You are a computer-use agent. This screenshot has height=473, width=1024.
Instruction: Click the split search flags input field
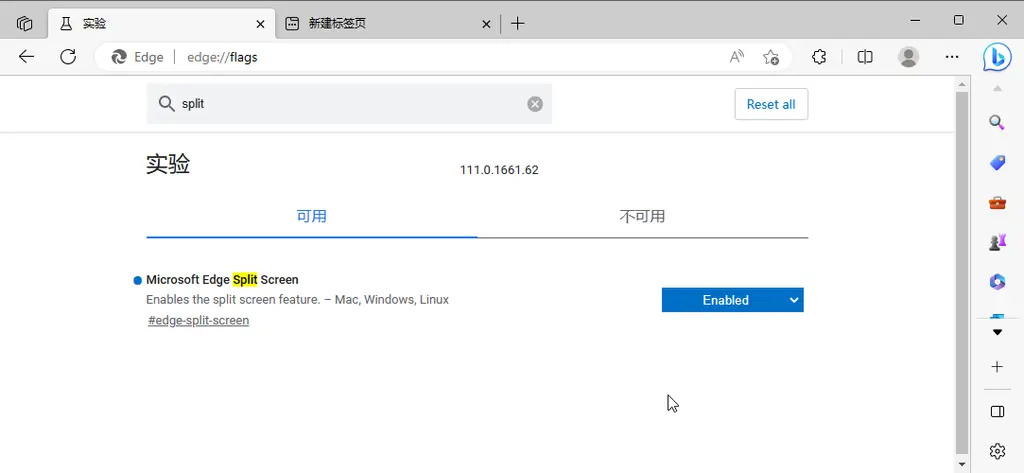click(x=350, y=104)
